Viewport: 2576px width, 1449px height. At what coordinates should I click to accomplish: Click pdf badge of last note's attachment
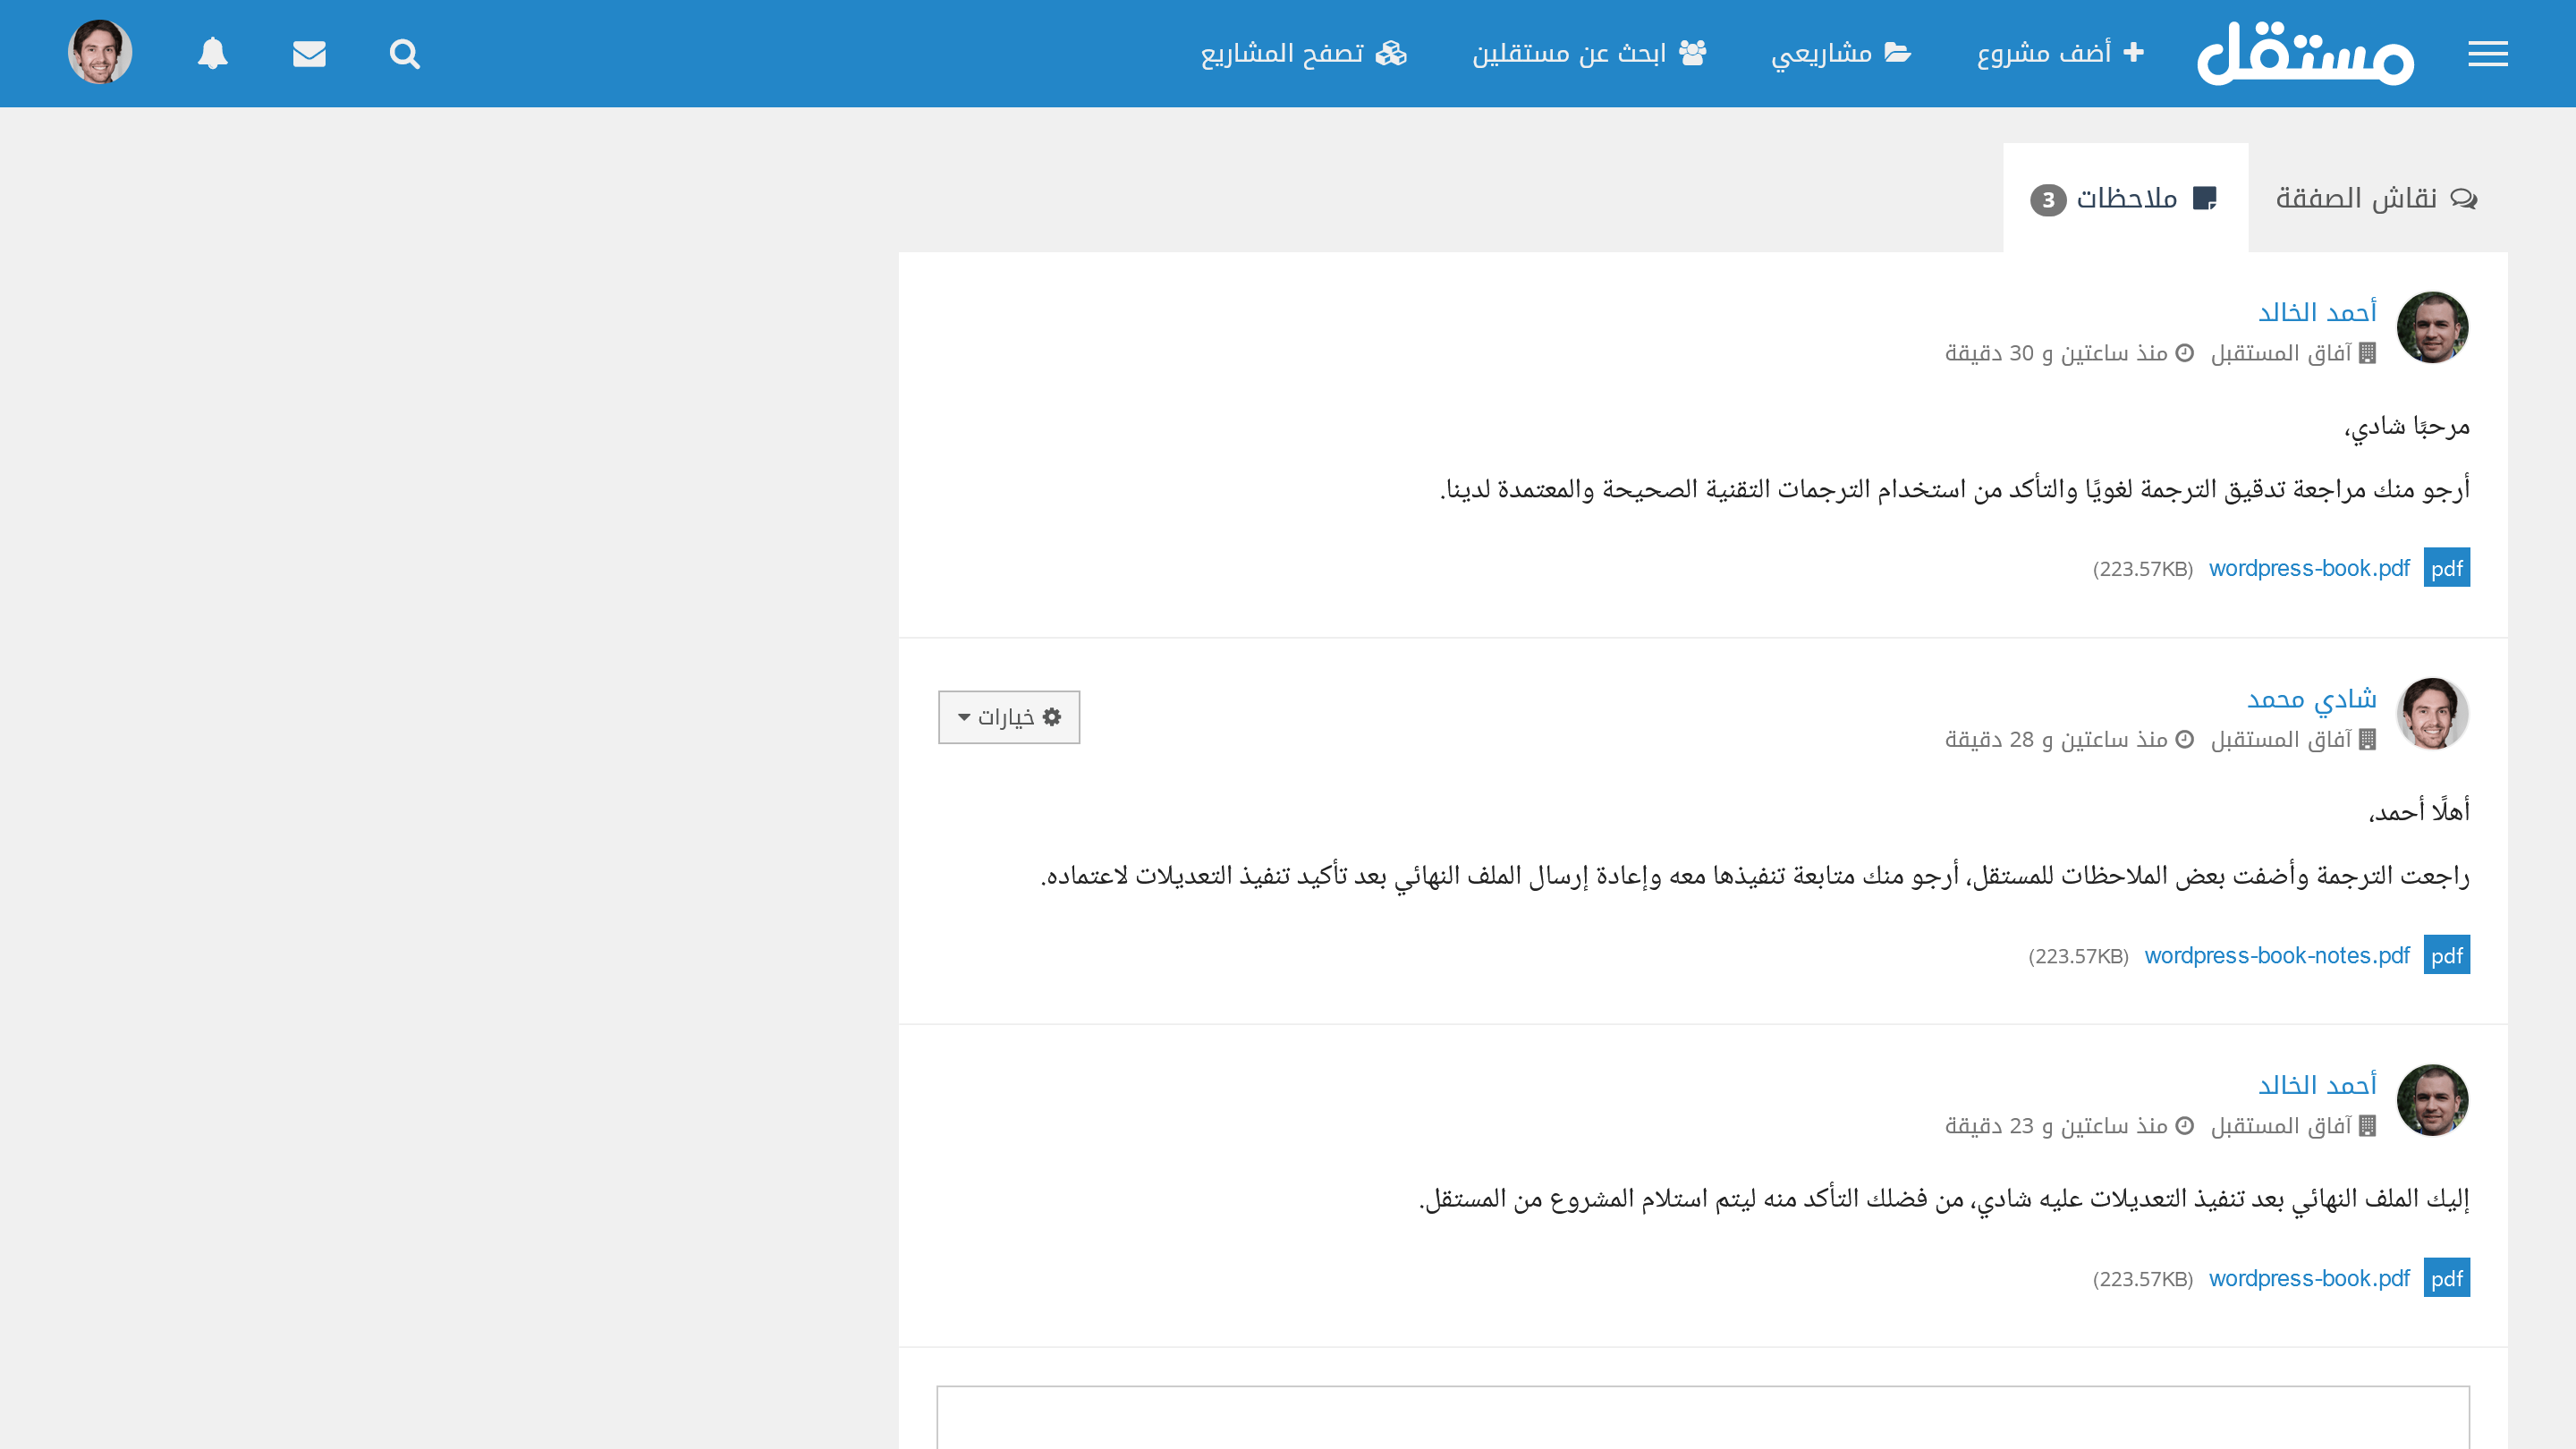2446,1278
